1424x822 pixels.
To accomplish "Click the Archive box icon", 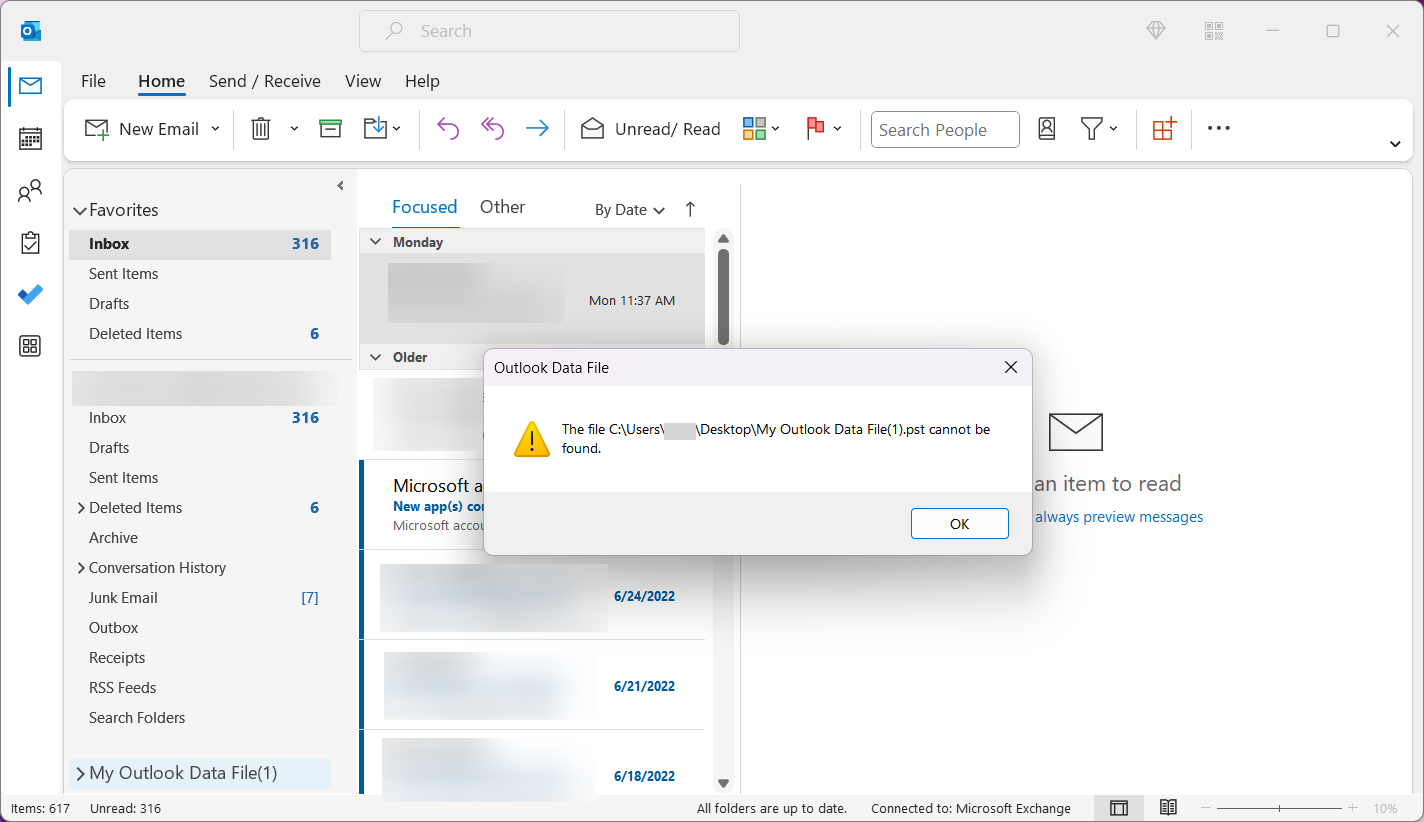I will coord(330,129).
